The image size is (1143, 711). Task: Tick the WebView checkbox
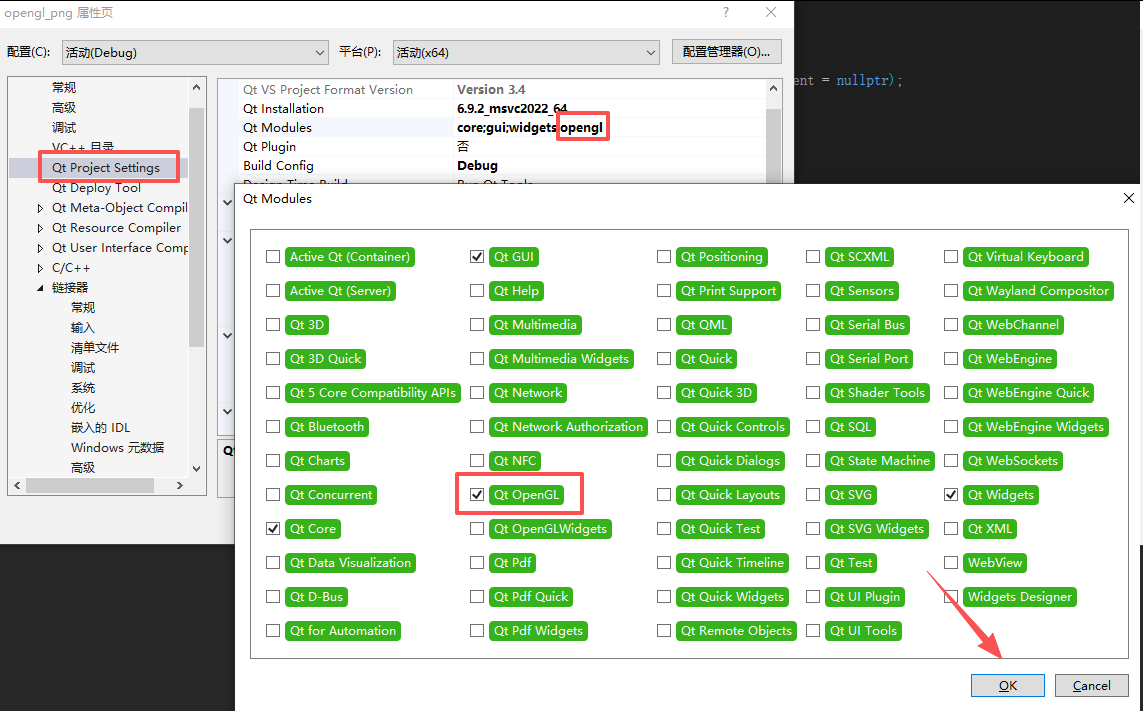pos(951,563)
